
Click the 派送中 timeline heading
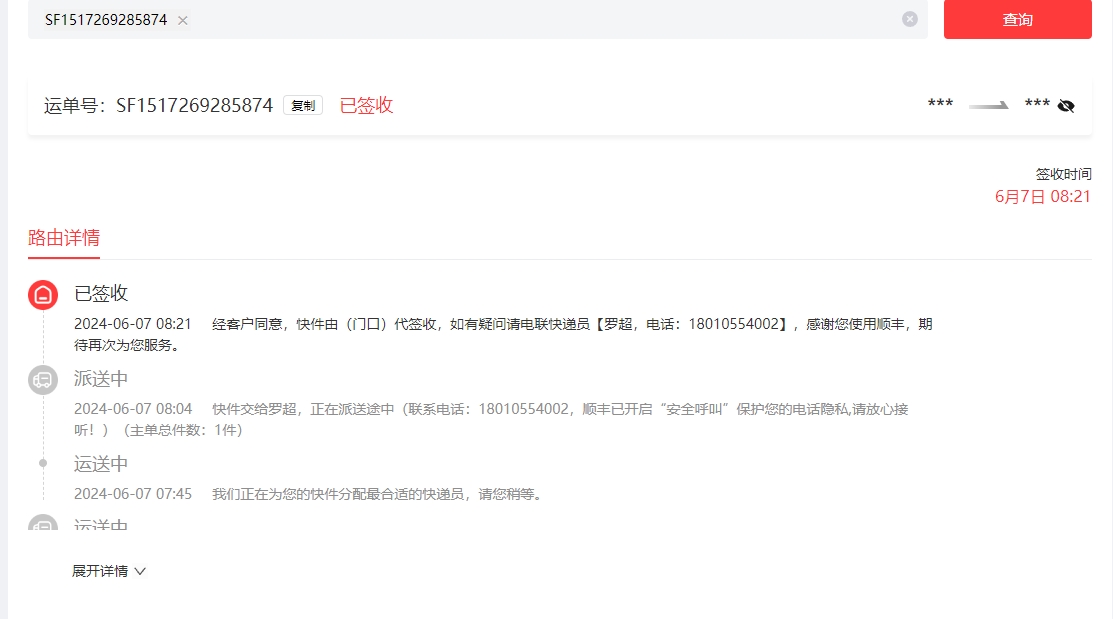101,379
